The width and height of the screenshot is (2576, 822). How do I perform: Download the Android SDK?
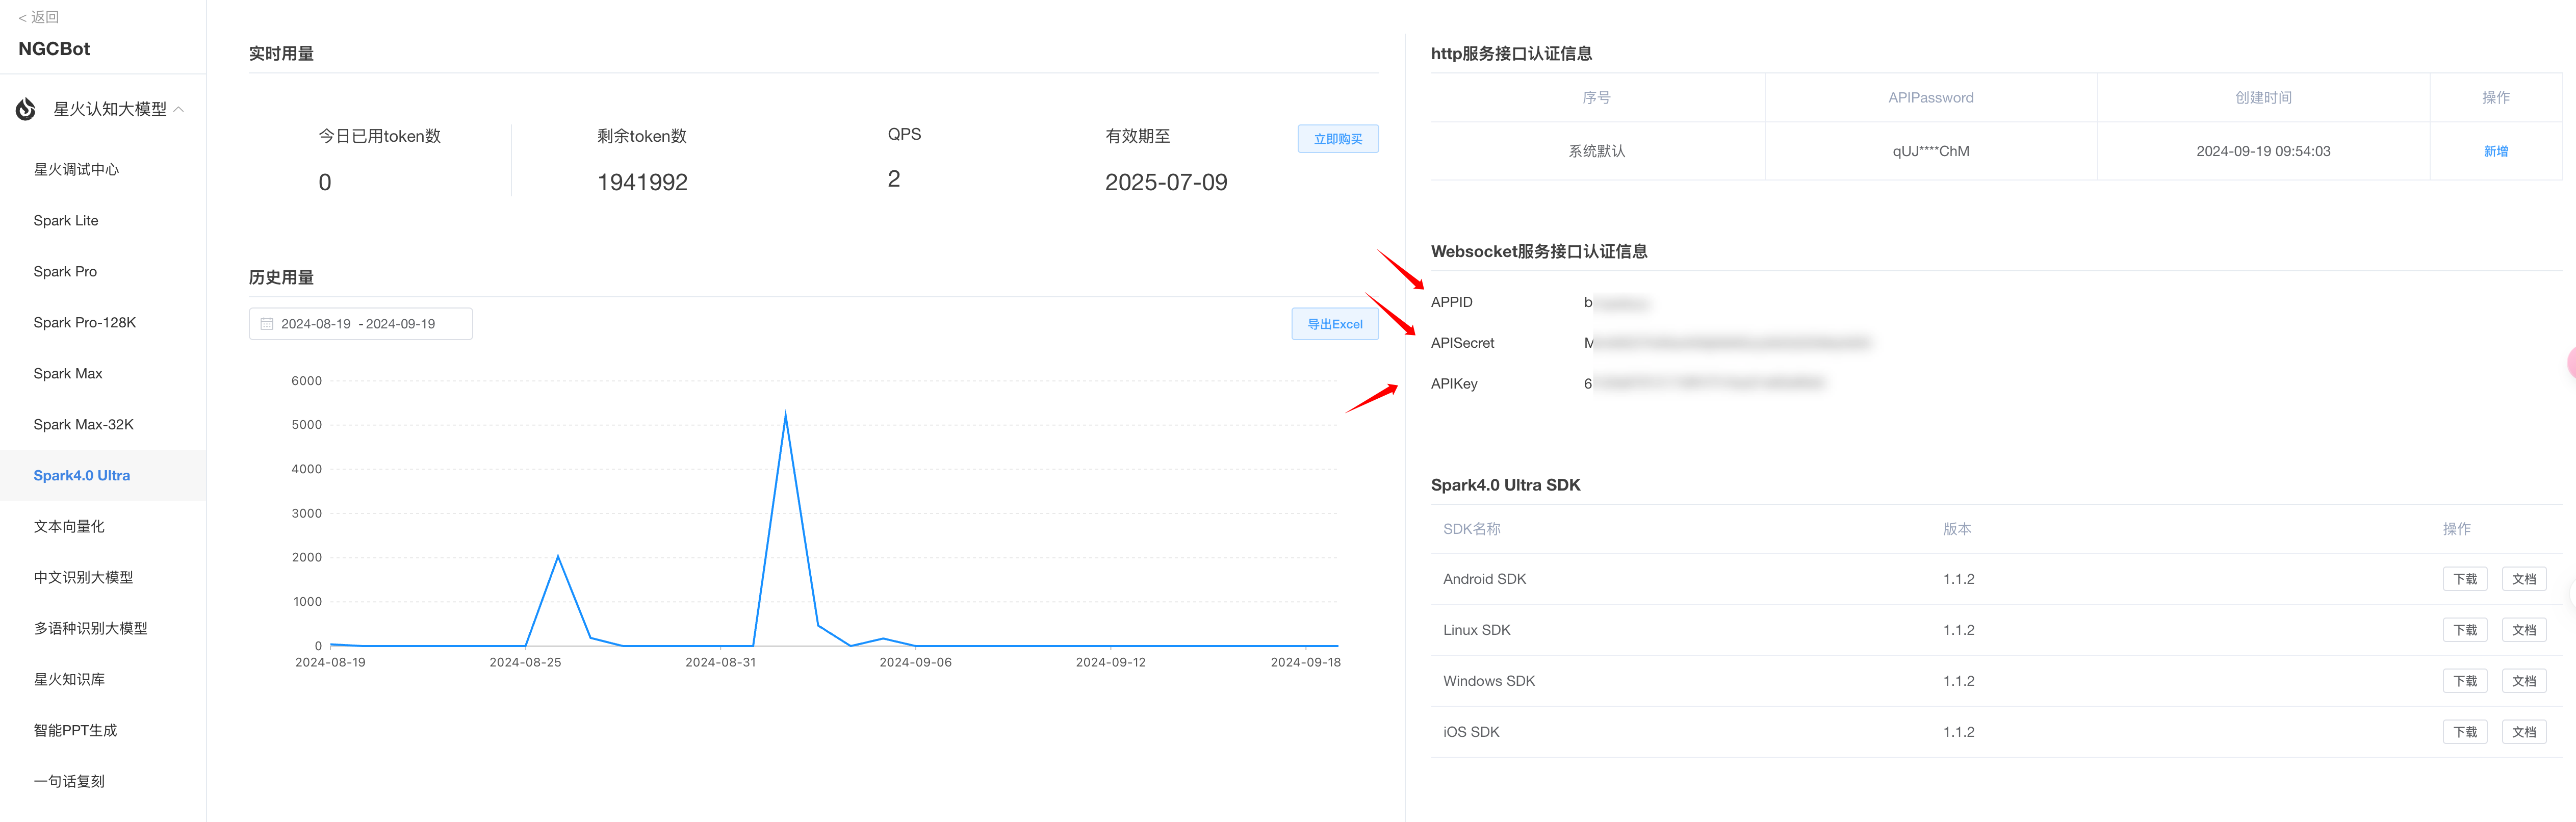[x=2464, y=579]
